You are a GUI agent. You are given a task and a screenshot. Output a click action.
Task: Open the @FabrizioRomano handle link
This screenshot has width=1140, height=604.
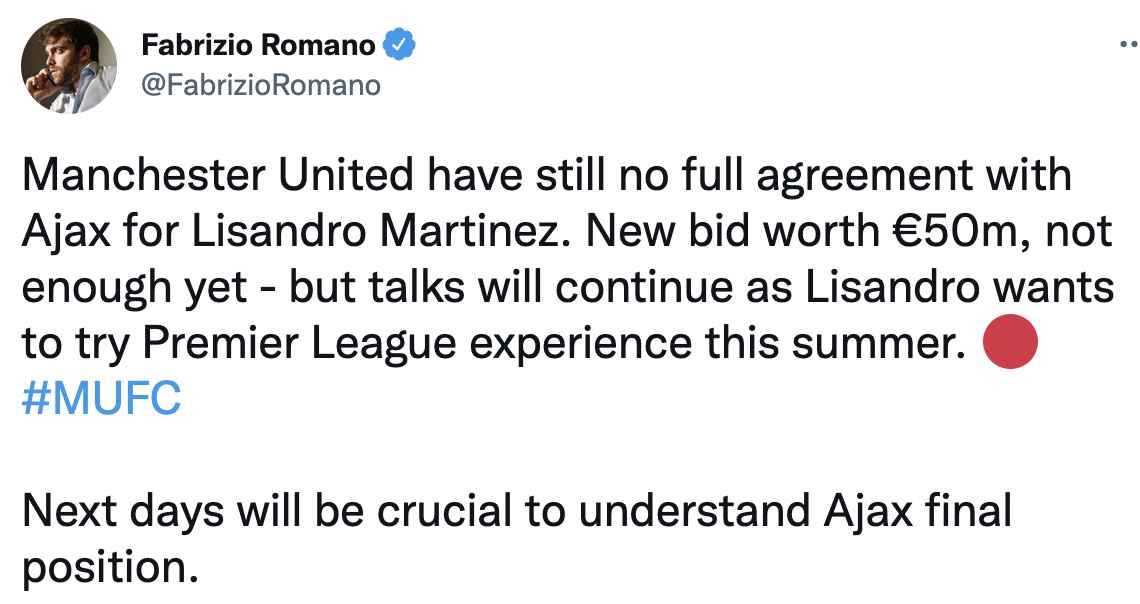coord(261,85)
